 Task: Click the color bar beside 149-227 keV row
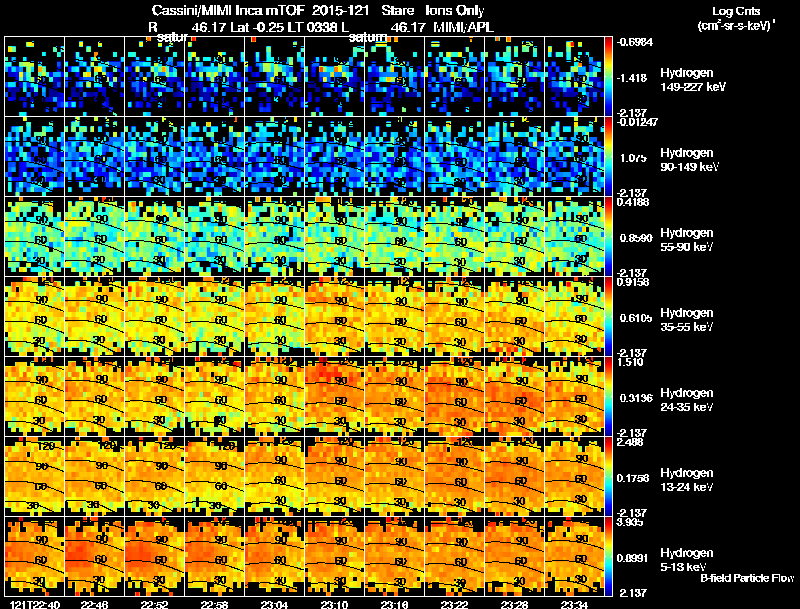[608, 77]
